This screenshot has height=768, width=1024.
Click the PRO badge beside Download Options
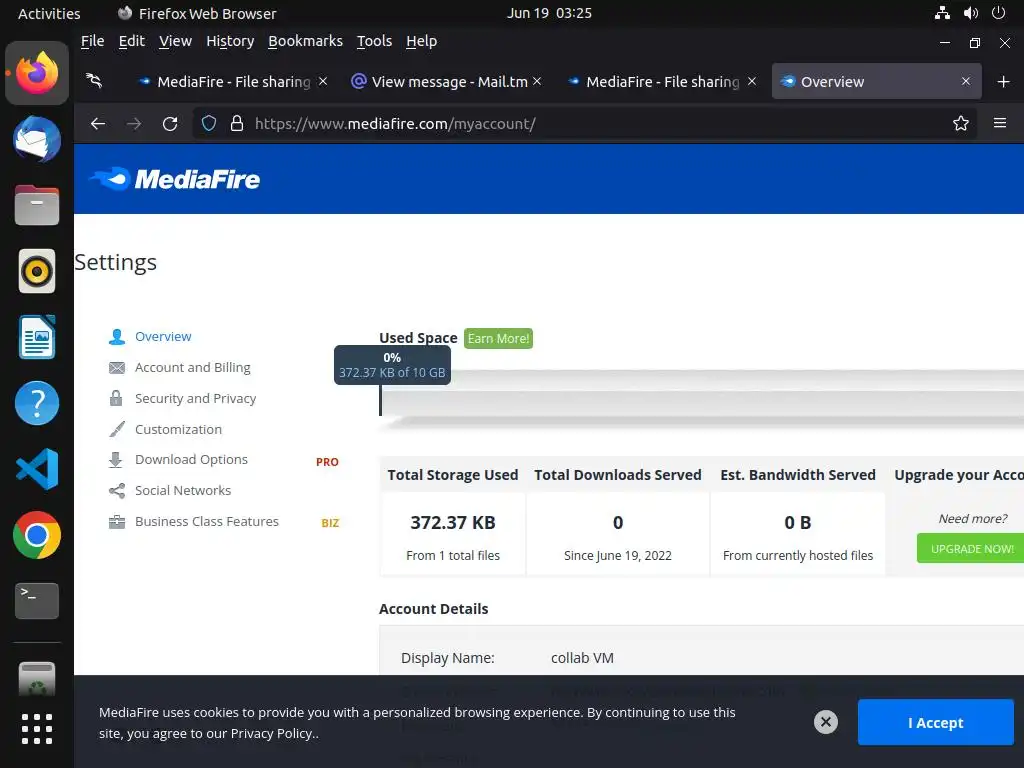327,462
